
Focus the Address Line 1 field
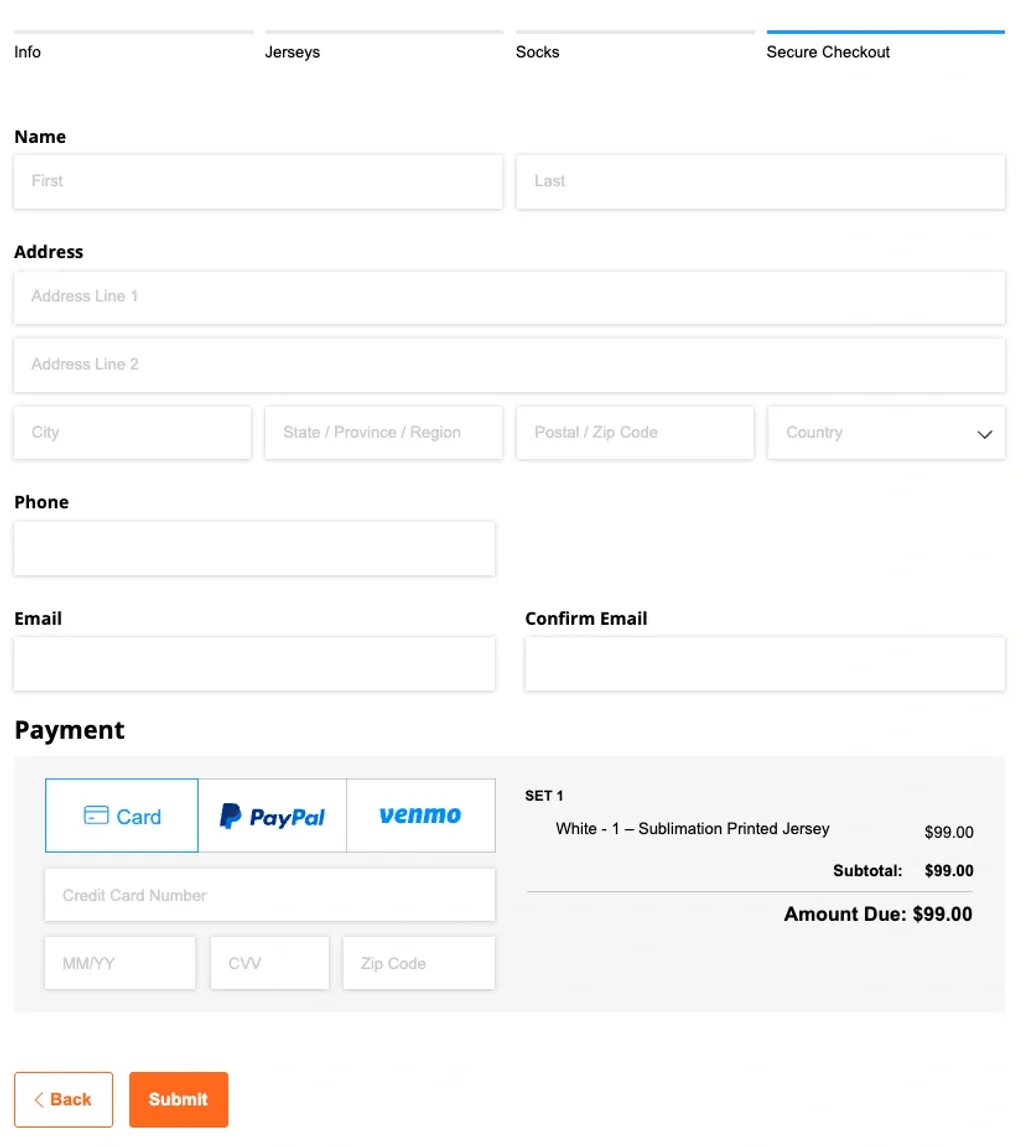pyautogui.click(x=509, y=297)
